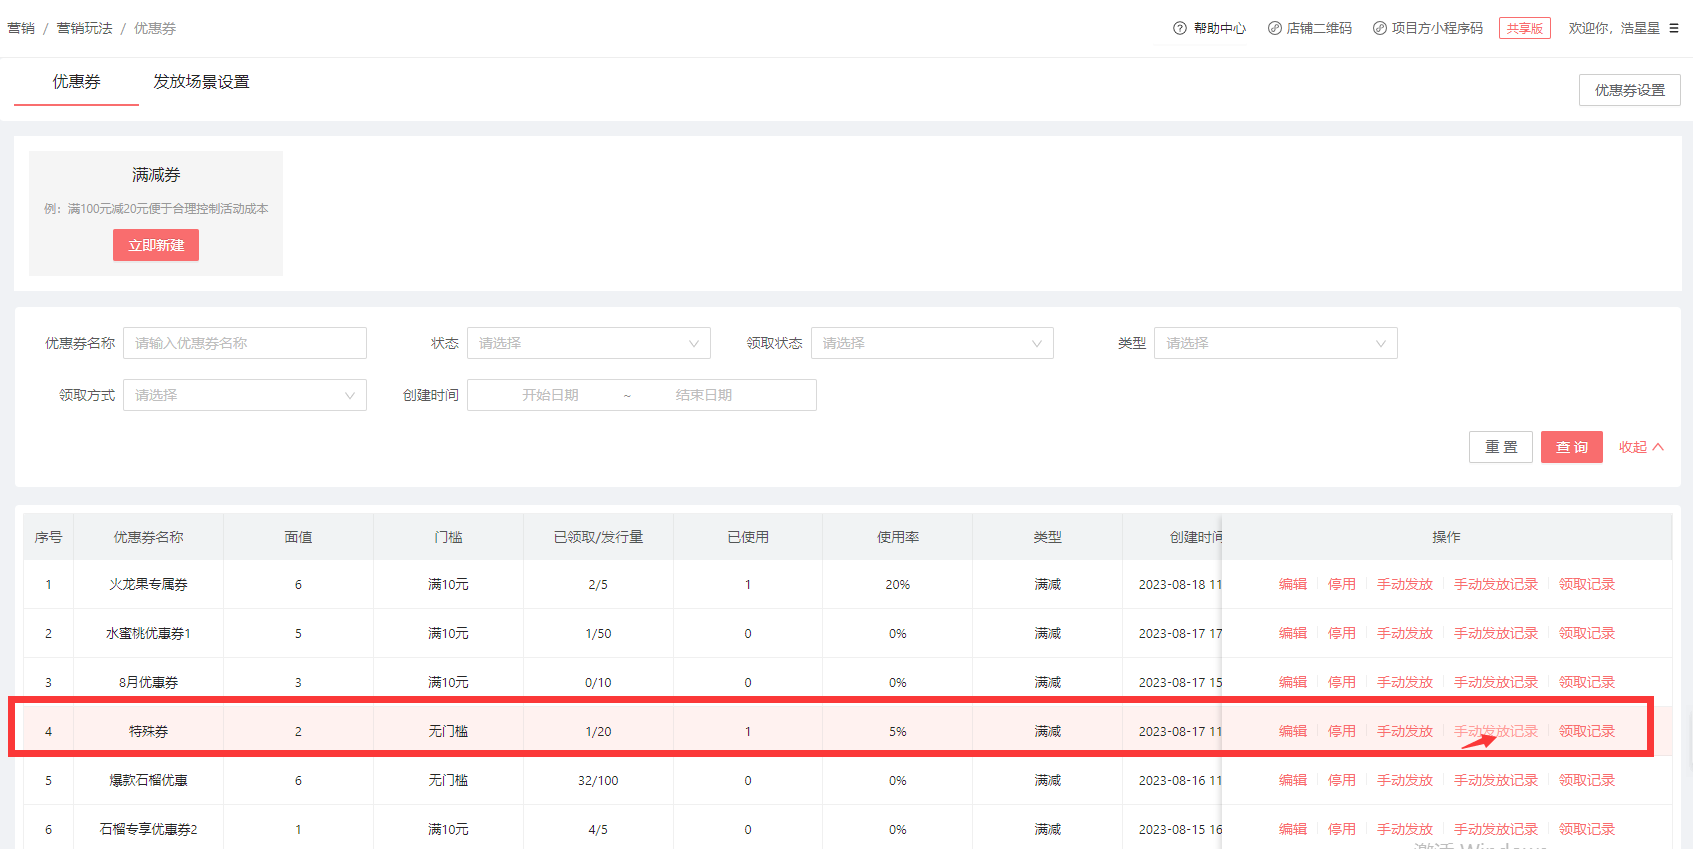Type in the 优惠券名称 input field

tap(244, 343)
